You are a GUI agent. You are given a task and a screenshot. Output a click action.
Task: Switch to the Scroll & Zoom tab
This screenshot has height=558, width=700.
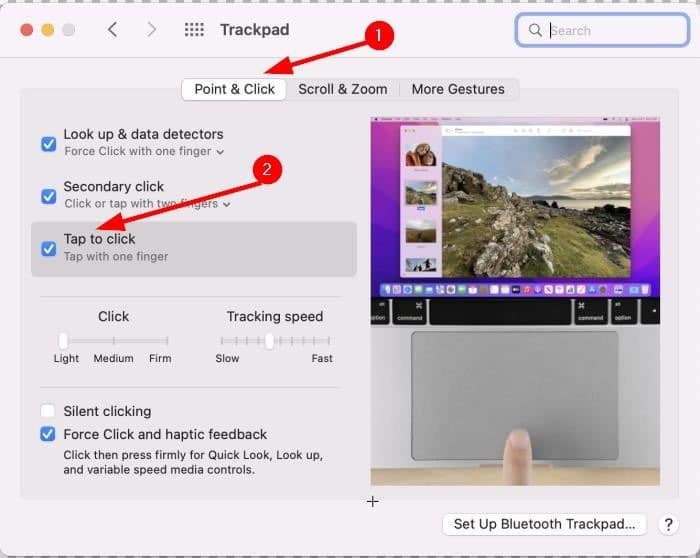(x=342, y=89)
